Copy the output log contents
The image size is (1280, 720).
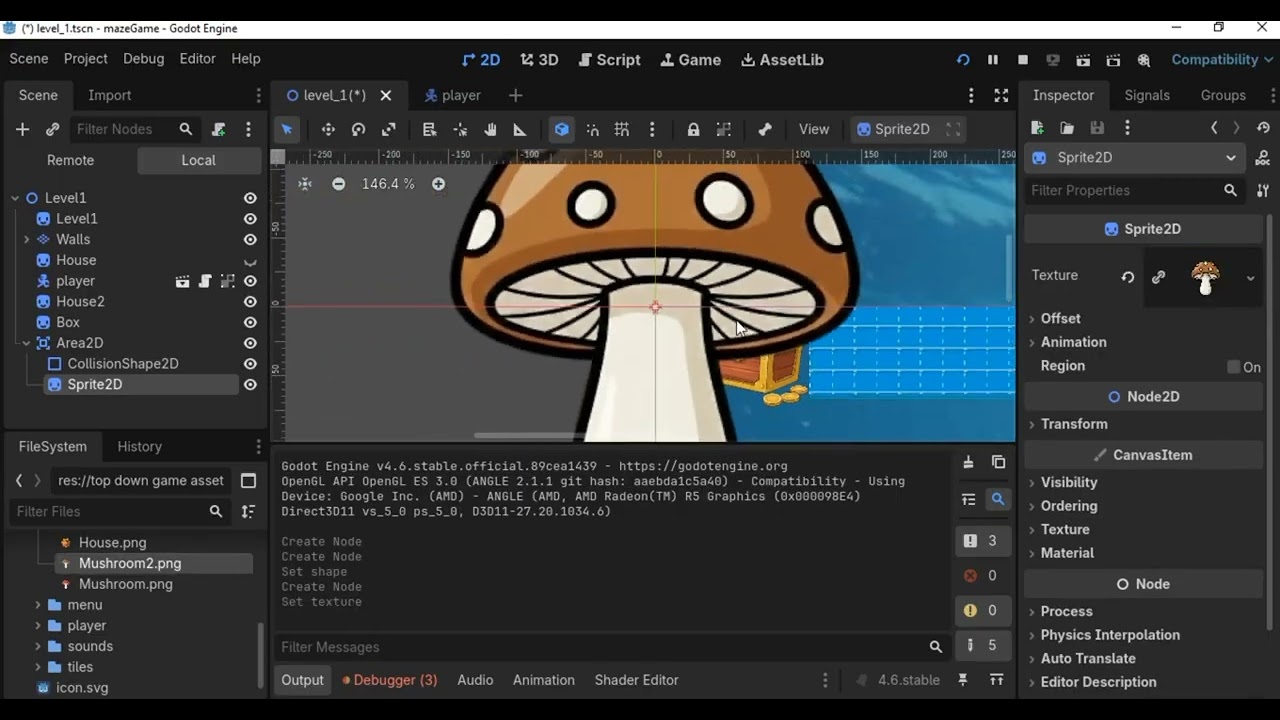[998, 462]
